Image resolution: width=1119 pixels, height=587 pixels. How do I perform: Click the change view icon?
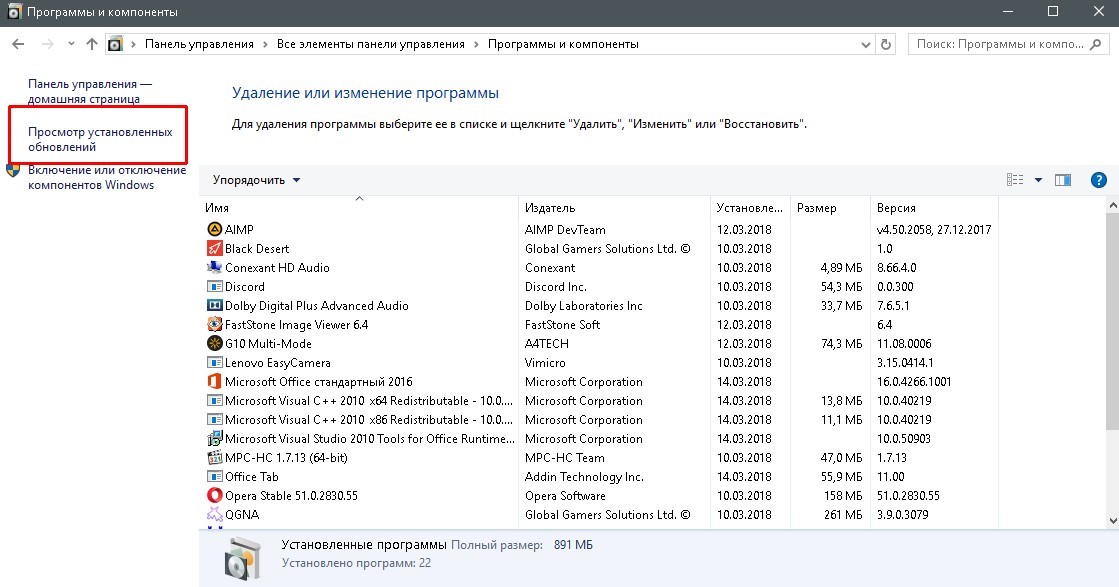coord(1015,180)
